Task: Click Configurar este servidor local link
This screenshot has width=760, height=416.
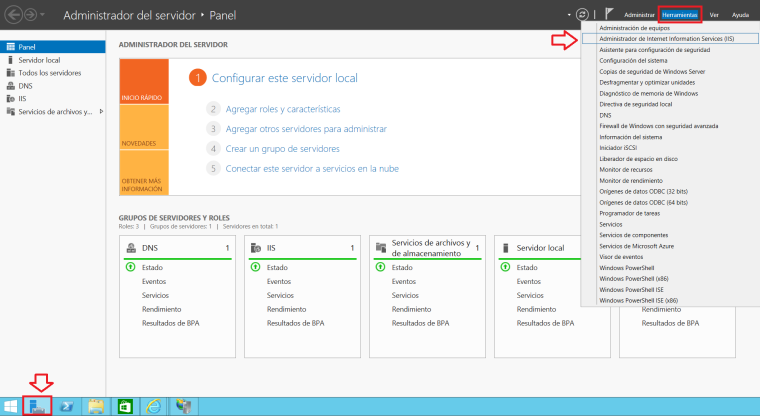Action: (284, 78)
